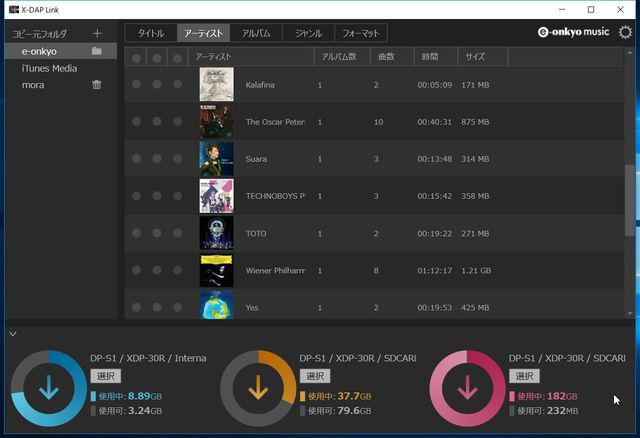Screen dimensions: 640x438
Task: Click artist list vertical scrollbar thumb
Action: coord(629,200)
